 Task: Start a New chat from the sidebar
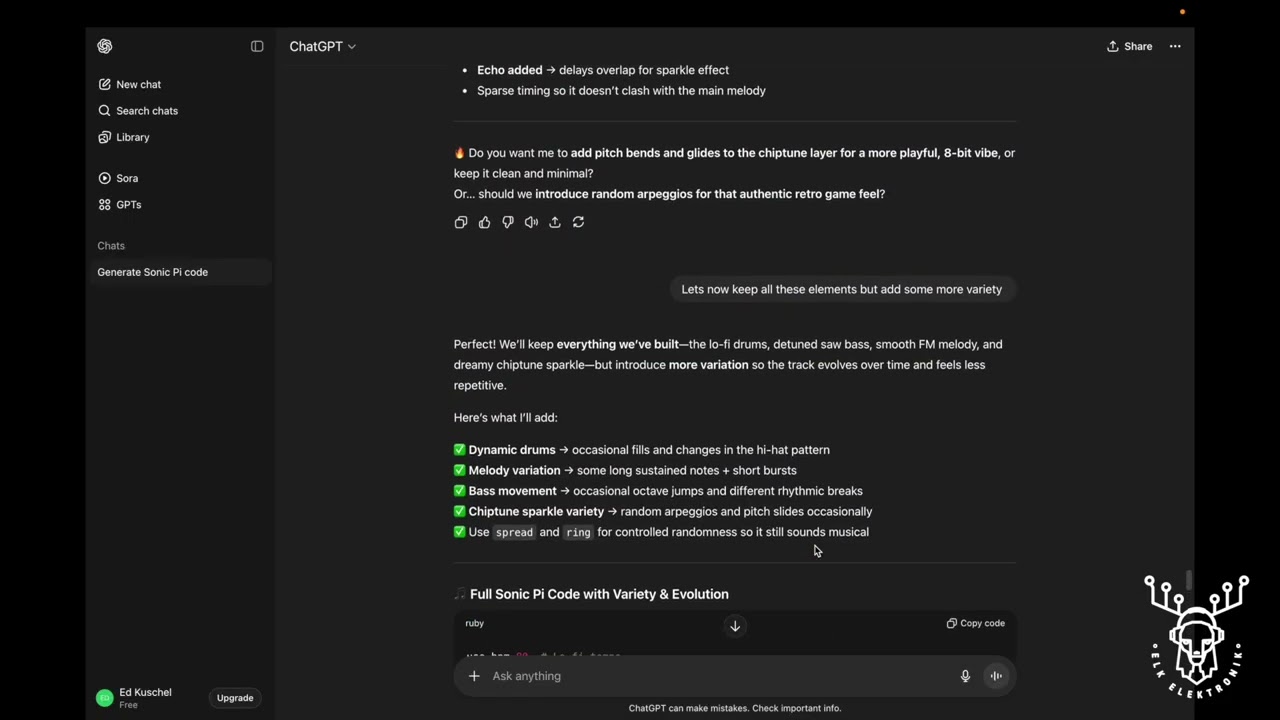(x=138, y=84)
